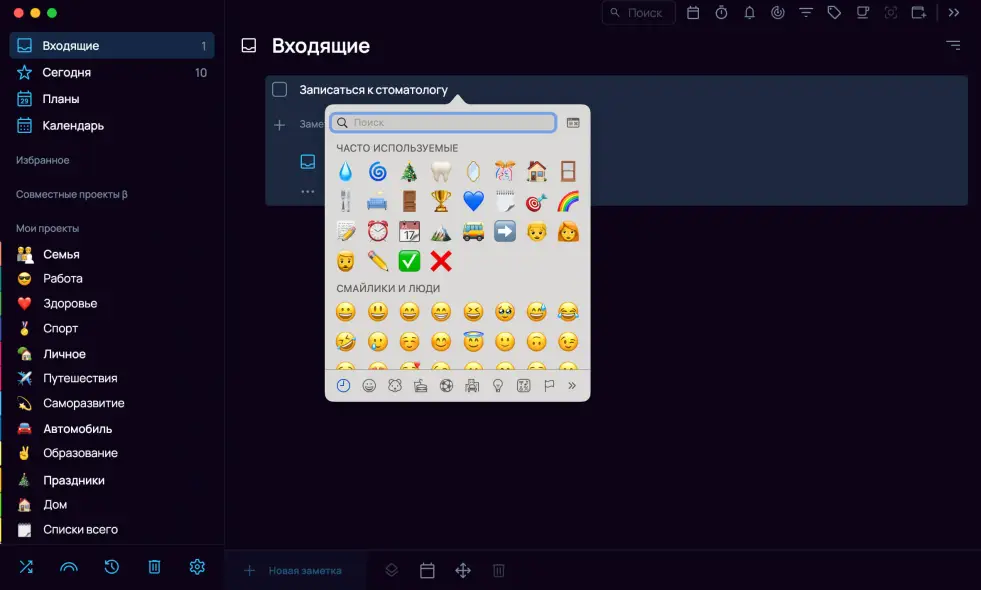This screenshot has height=590, width=981.
Task: Open settings gear in sidebar footer
Action: click(x=197, y=567)
